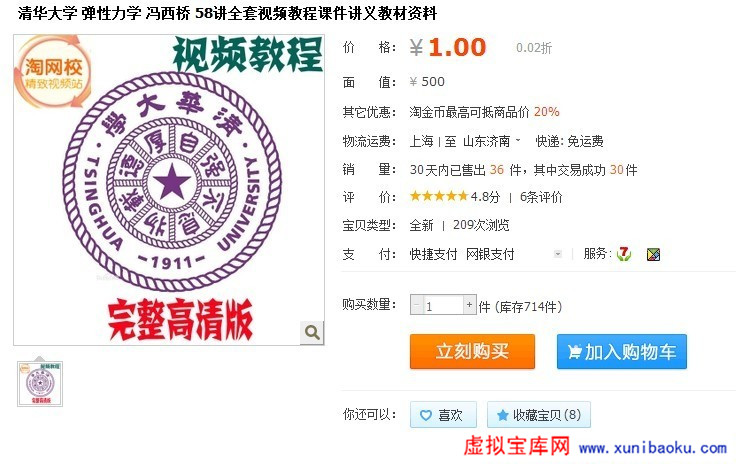The width and height of the screenshot is (736, 464).
Task: Decrease the purchase quantity with the minus button
Action: pyautogui.click(x=416, y=305)
